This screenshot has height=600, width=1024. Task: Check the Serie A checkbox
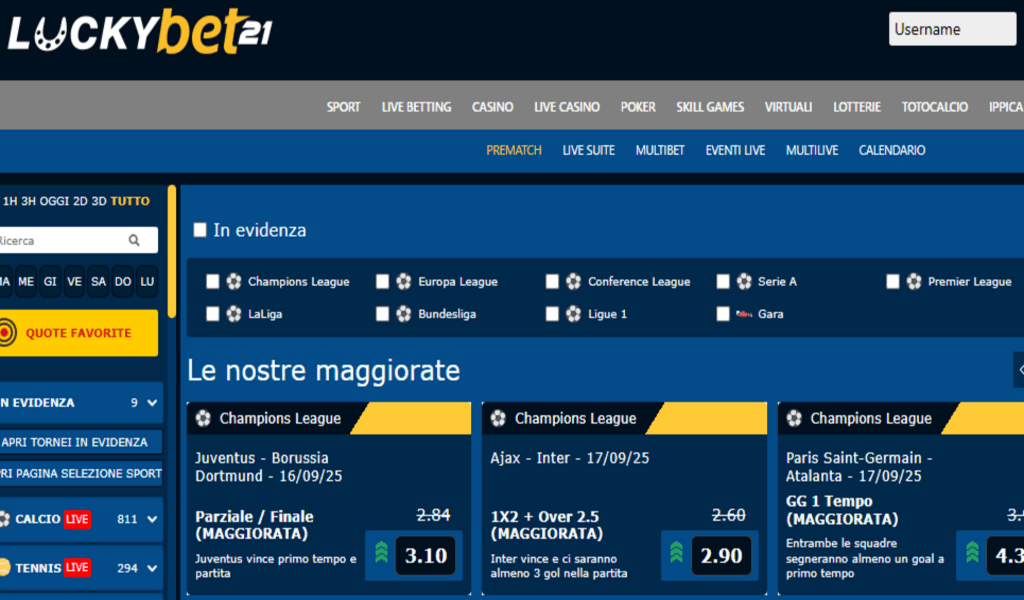pyautogui.click(x=722, y=281)
